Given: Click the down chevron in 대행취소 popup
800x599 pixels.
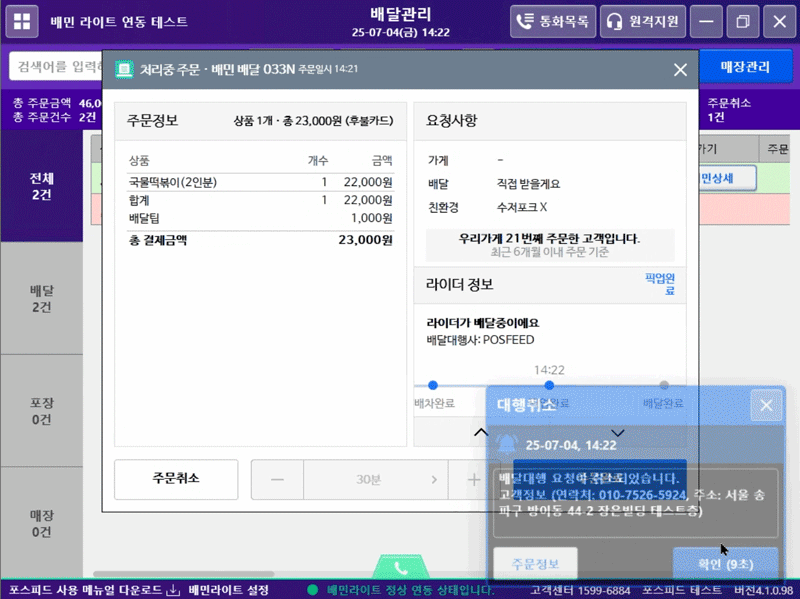Looking at the screenshot, I should [x=617, y=434].
